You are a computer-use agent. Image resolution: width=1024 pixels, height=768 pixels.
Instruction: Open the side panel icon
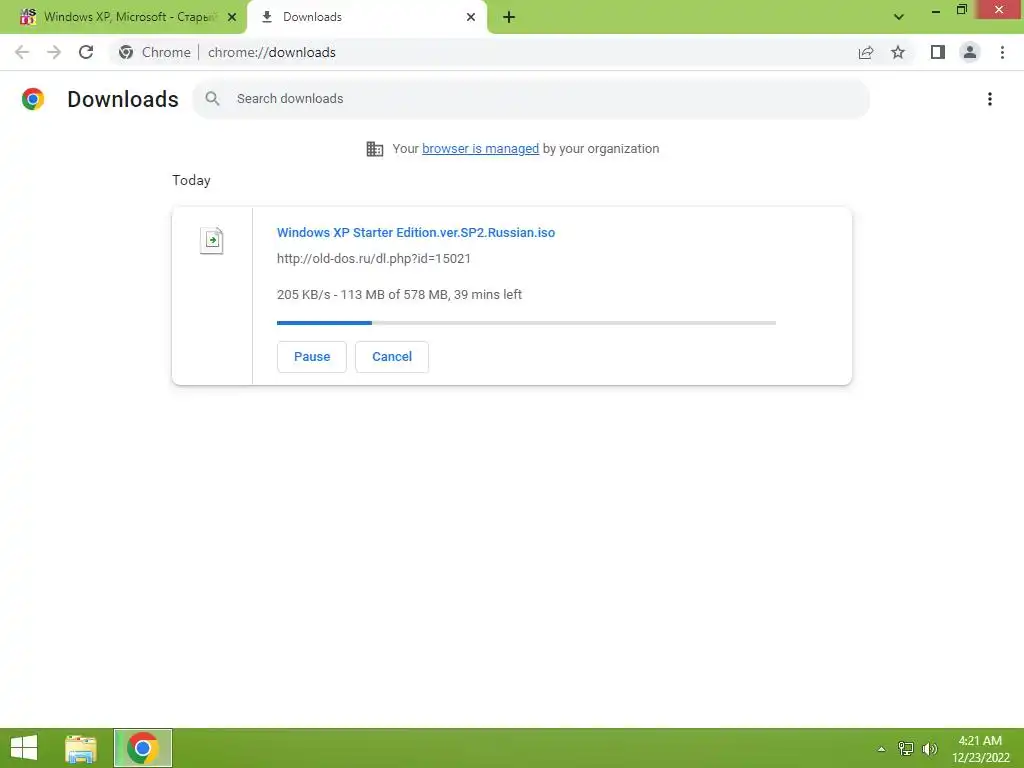click(x=938, y=52)
